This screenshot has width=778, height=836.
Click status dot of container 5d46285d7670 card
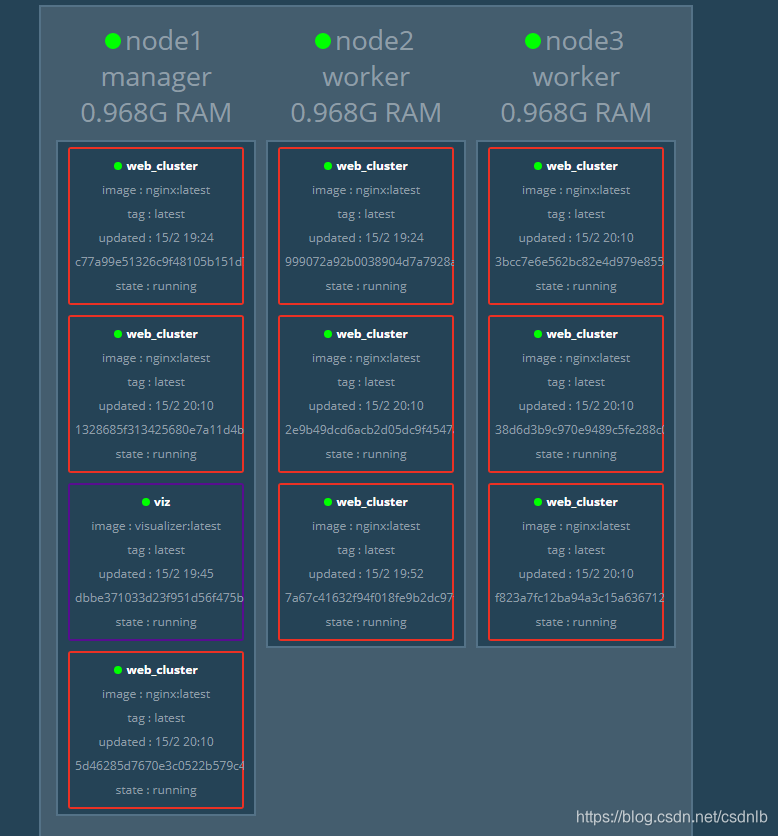(x=118, y=670)
